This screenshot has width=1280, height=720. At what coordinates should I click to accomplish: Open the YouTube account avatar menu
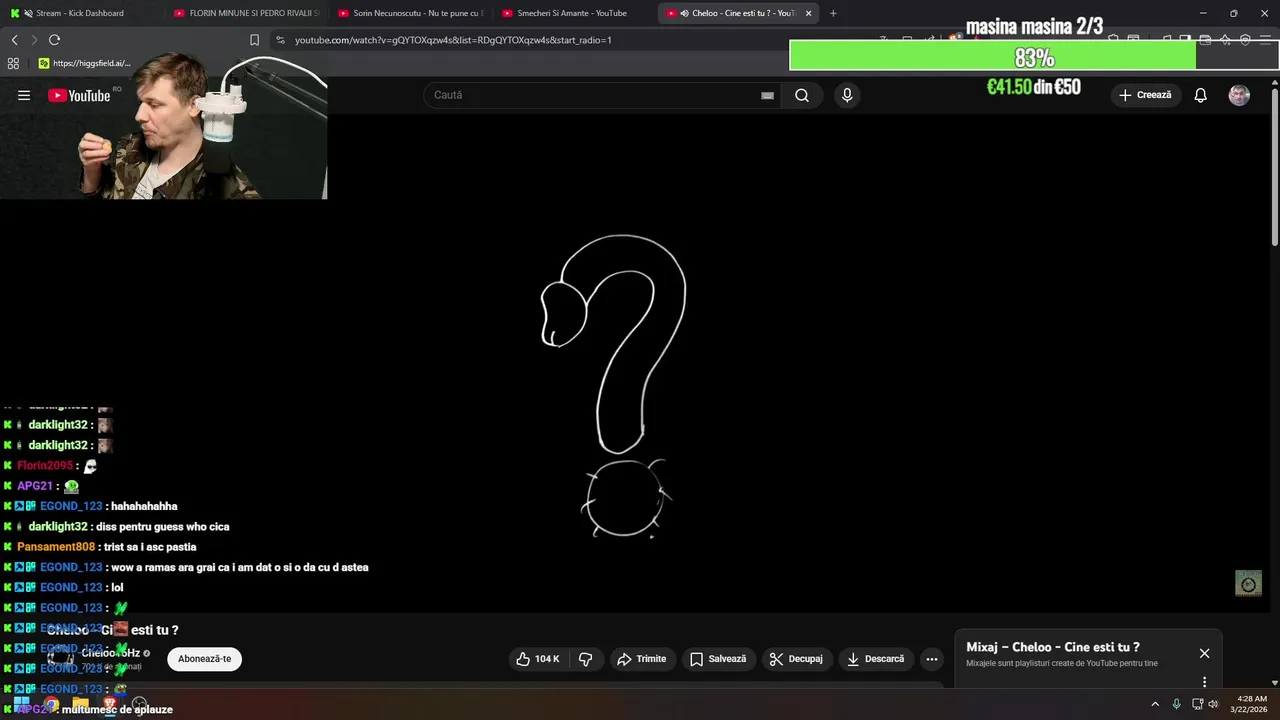pos(1239,95)
